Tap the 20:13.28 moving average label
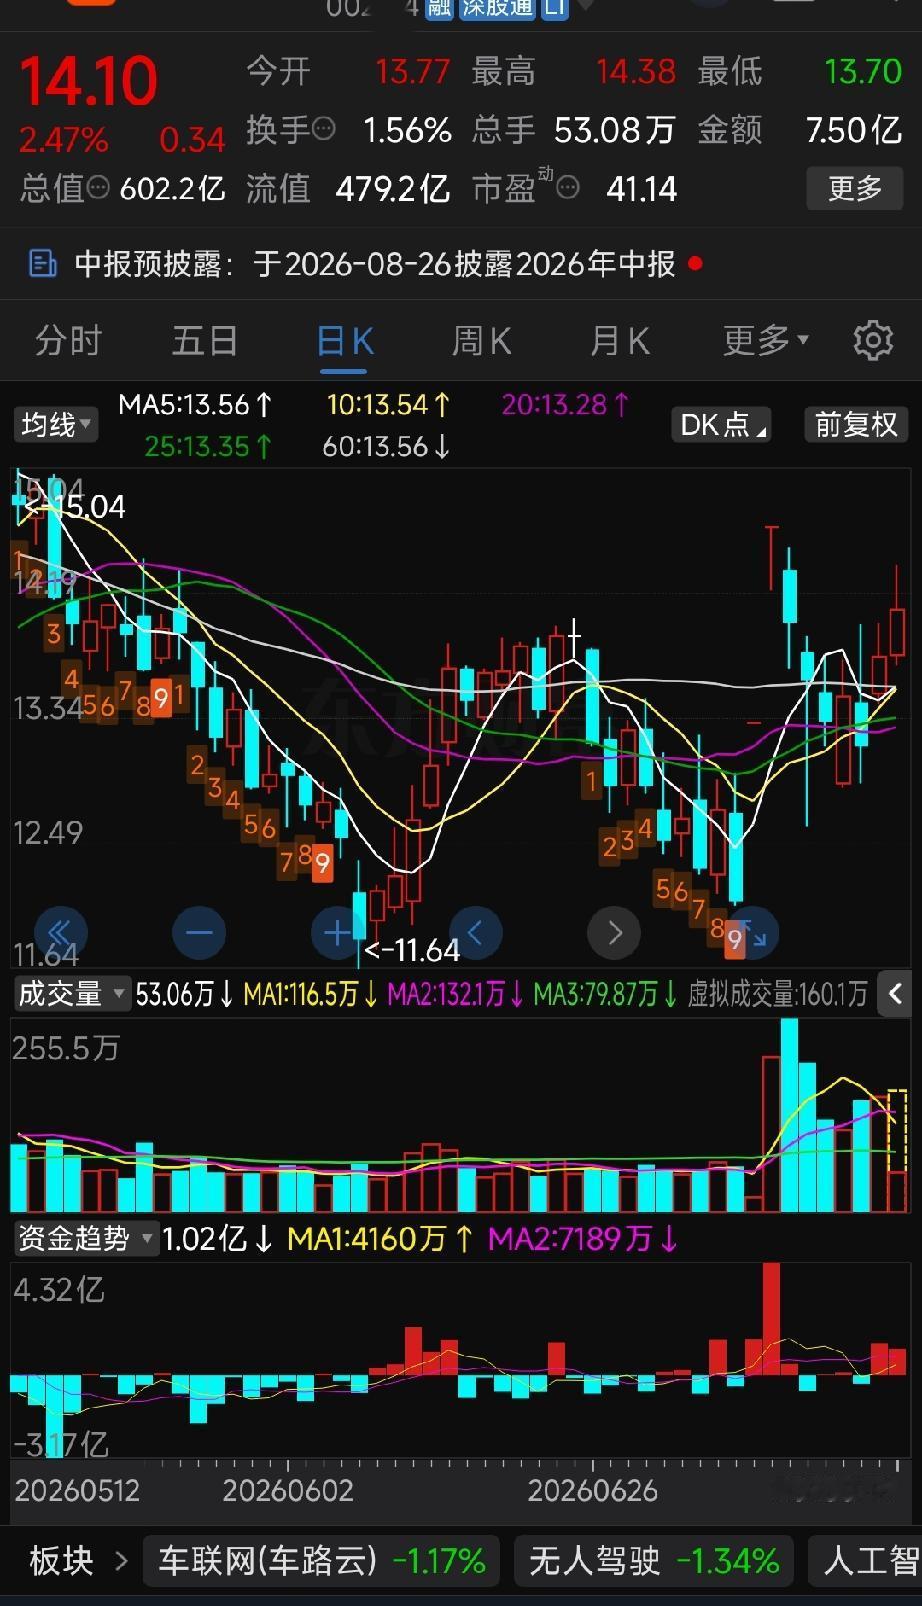 [566, 405]
